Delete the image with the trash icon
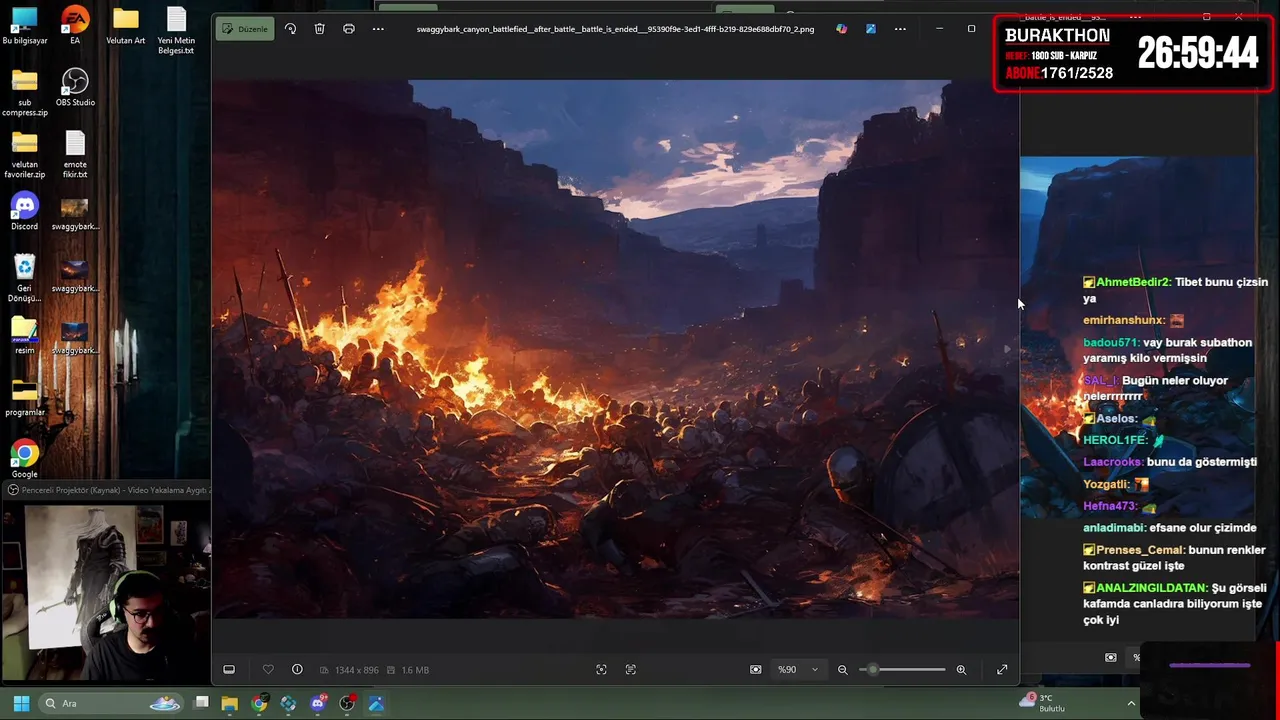This screenshot has height=720, width=1280. 320,29
